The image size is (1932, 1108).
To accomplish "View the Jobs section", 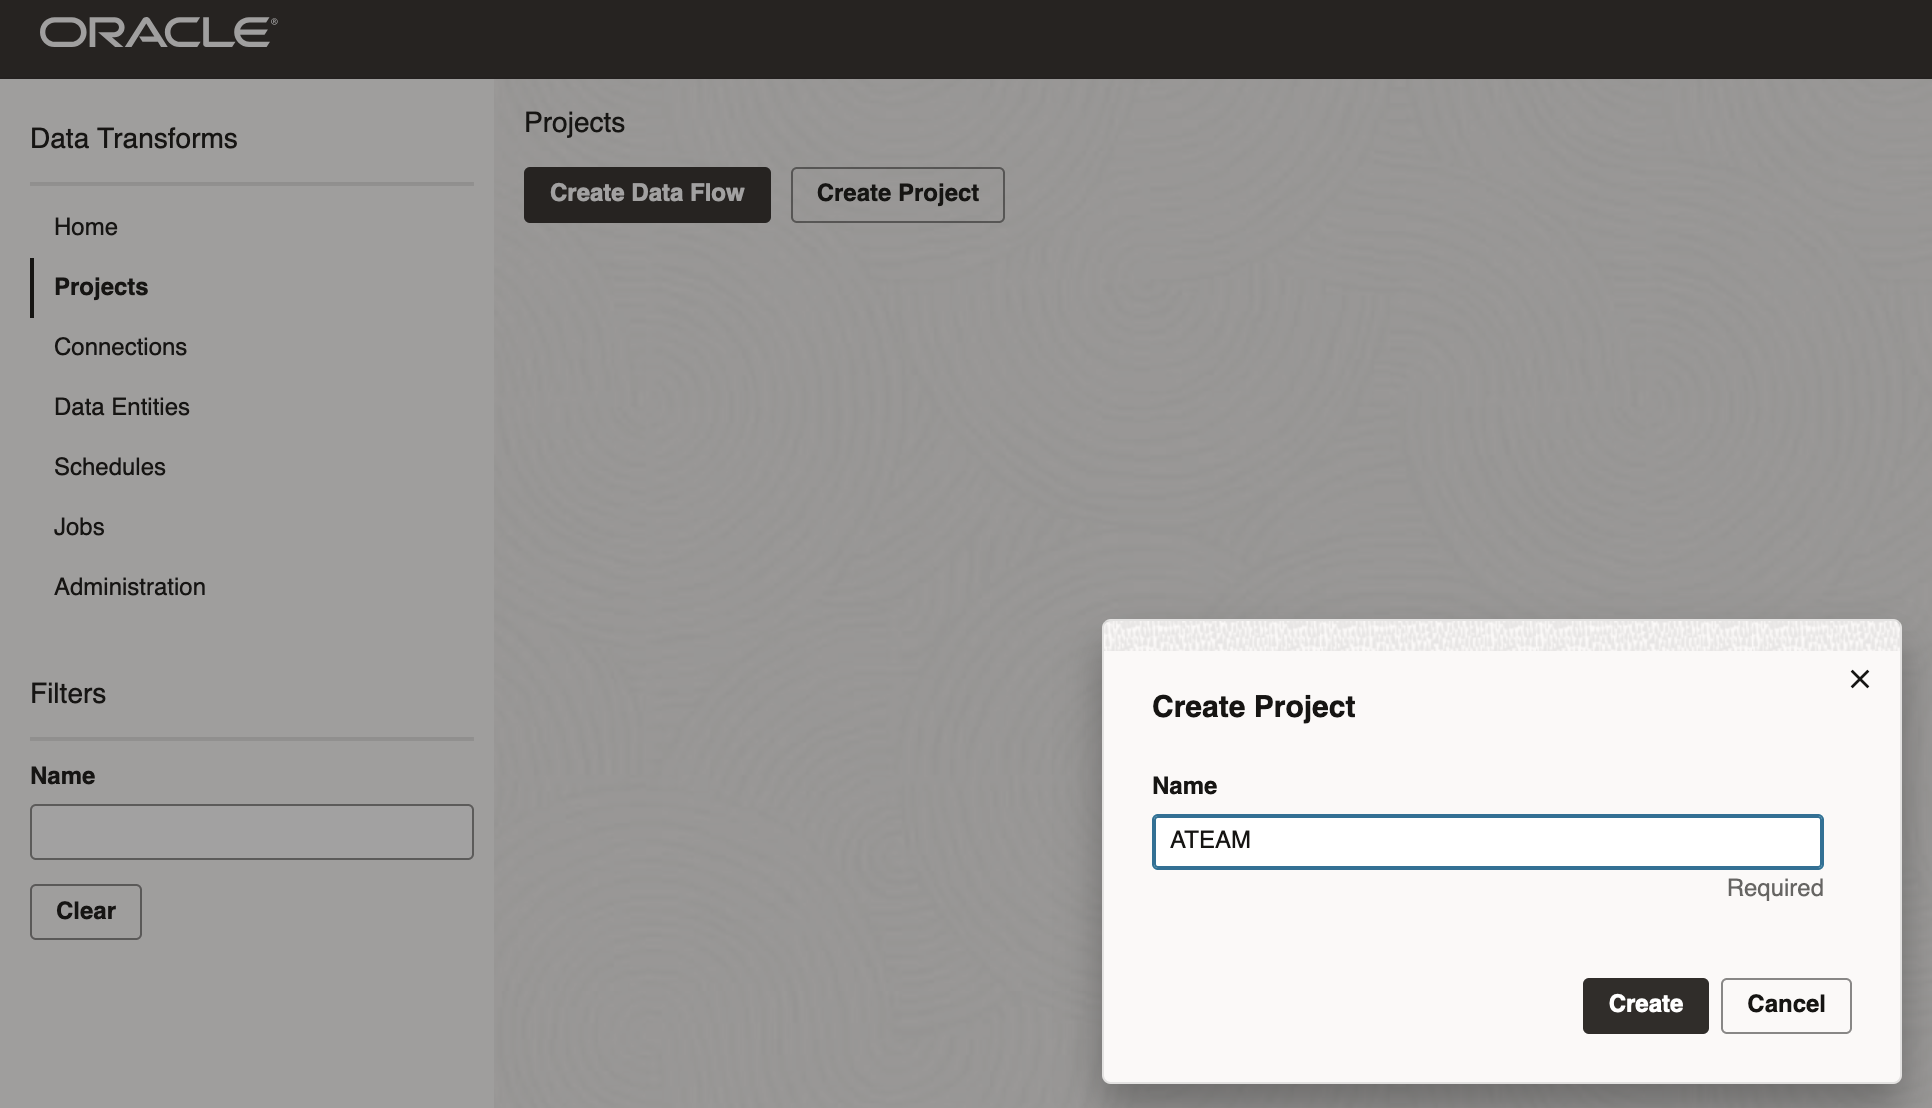I will click(x=78, y=527).
